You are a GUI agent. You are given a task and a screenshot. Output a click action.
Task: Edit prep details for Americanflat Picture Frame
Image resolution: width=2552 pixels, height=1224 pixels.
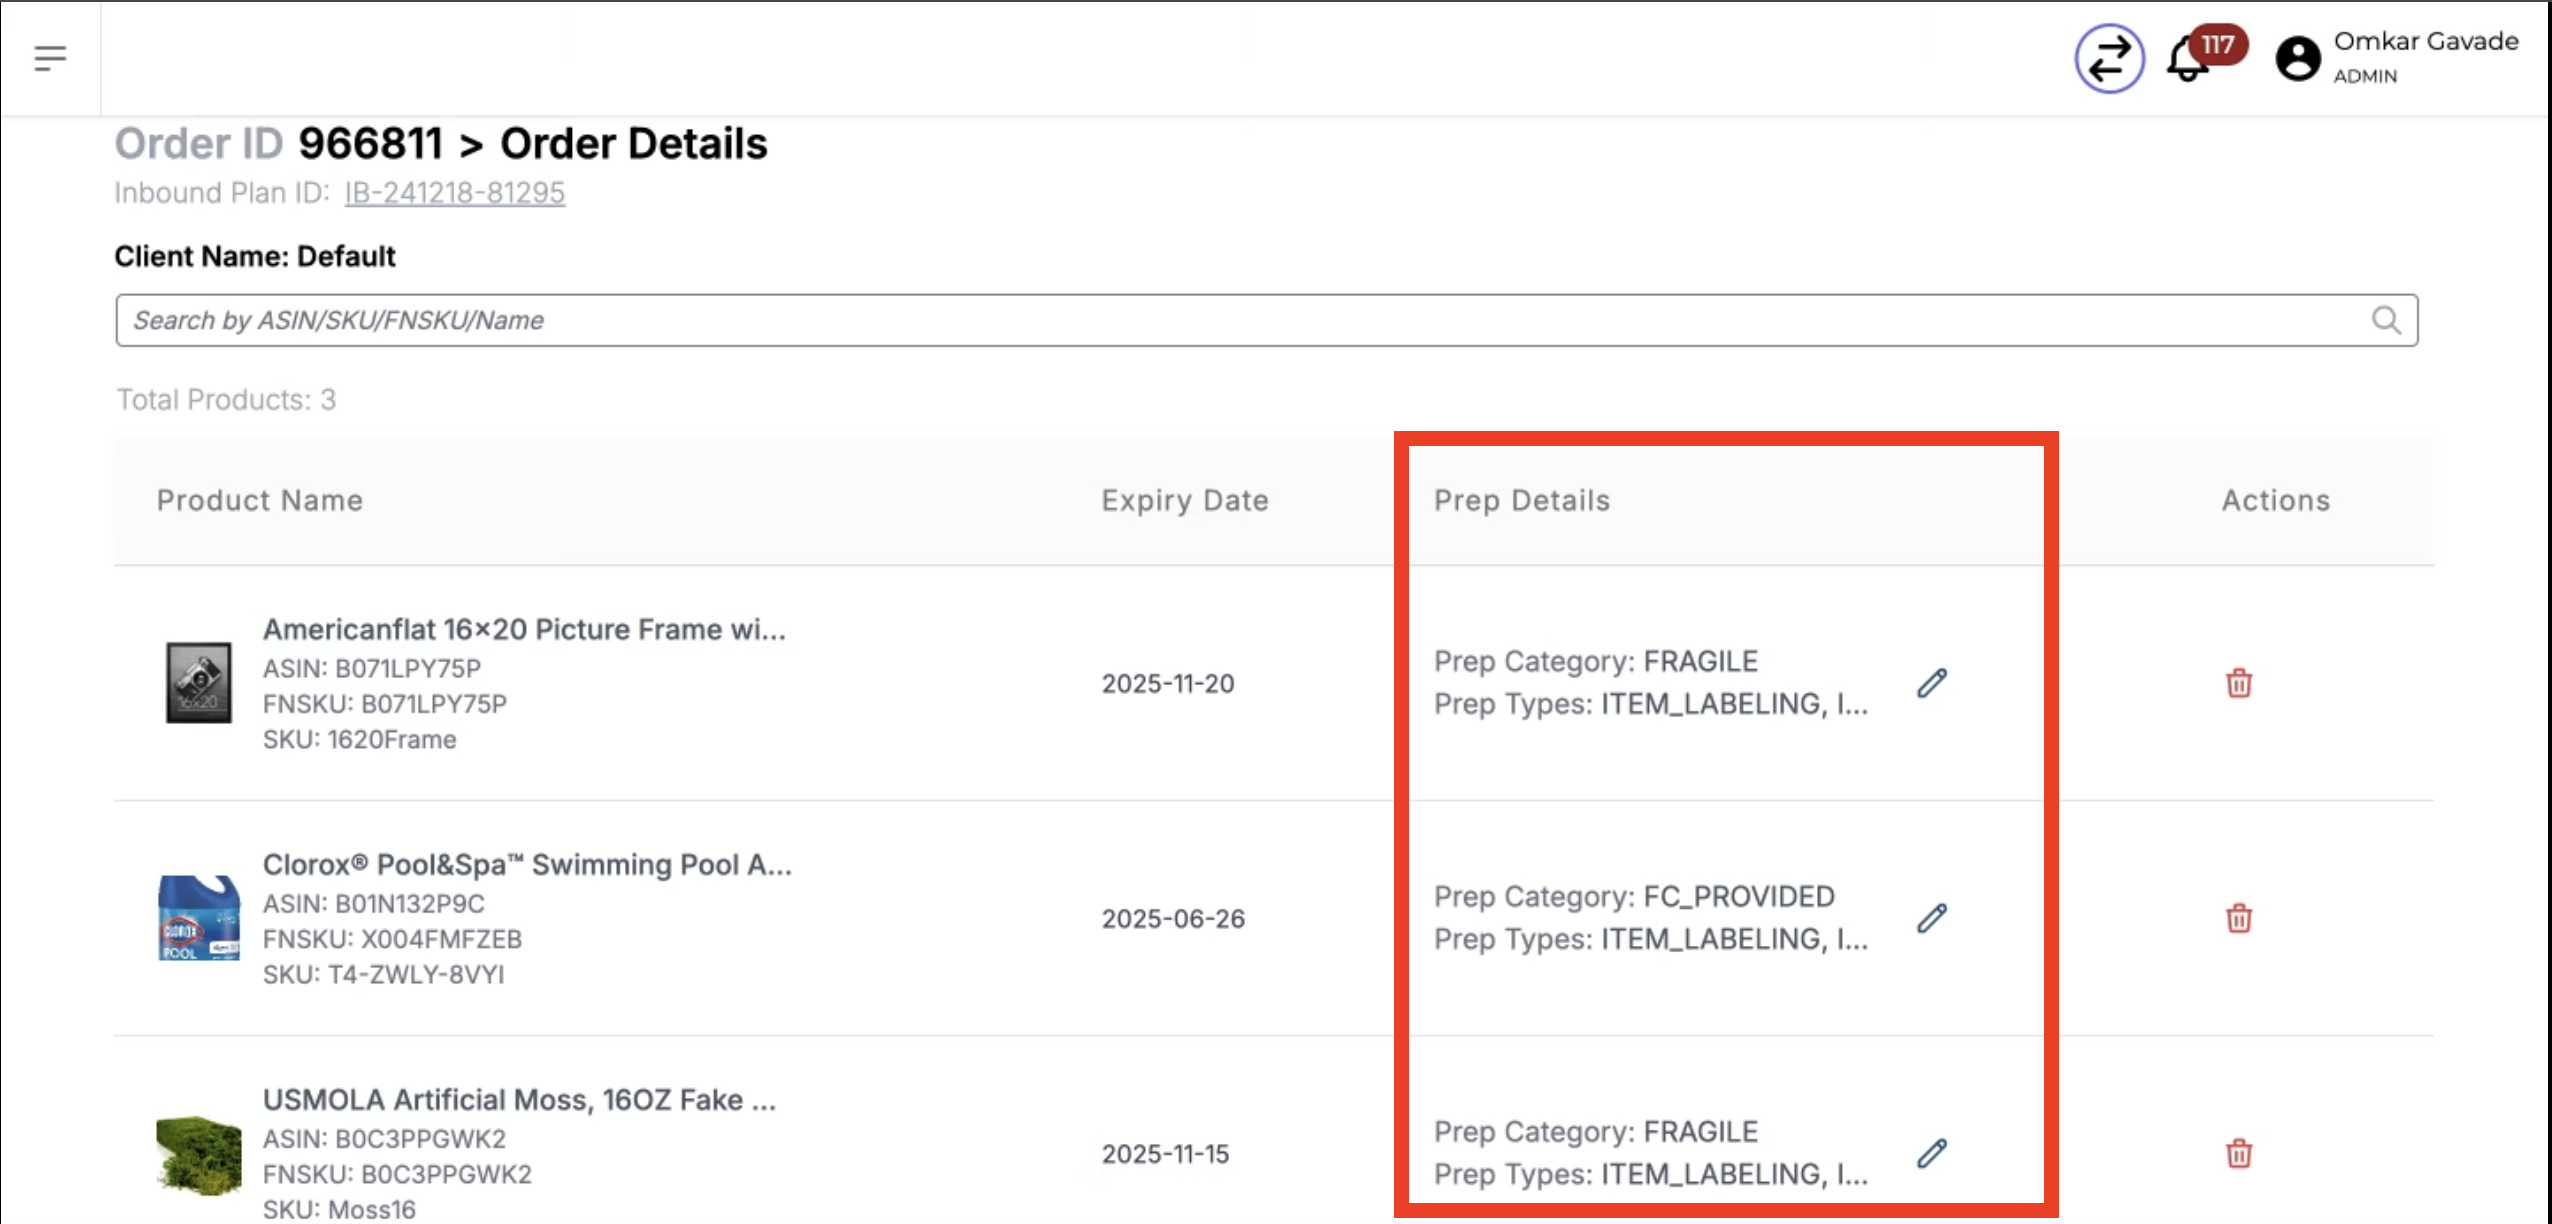[1932, 683]
